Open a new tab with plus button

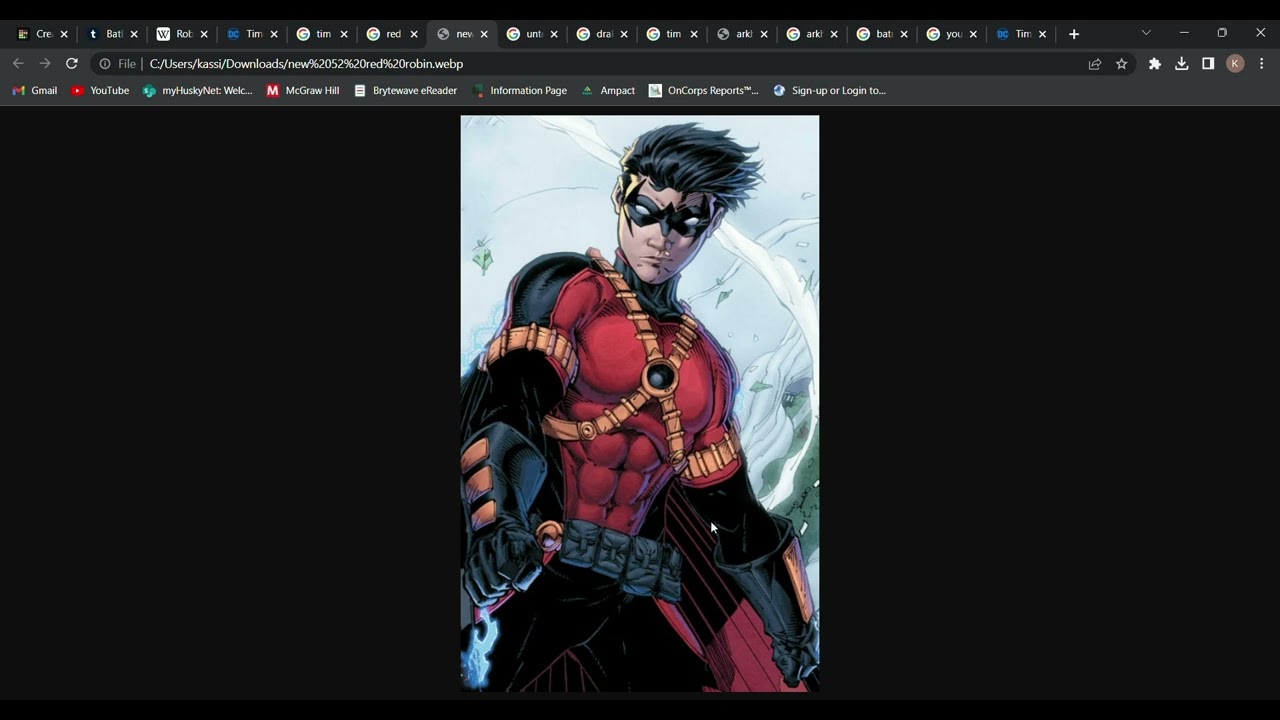1074,34
